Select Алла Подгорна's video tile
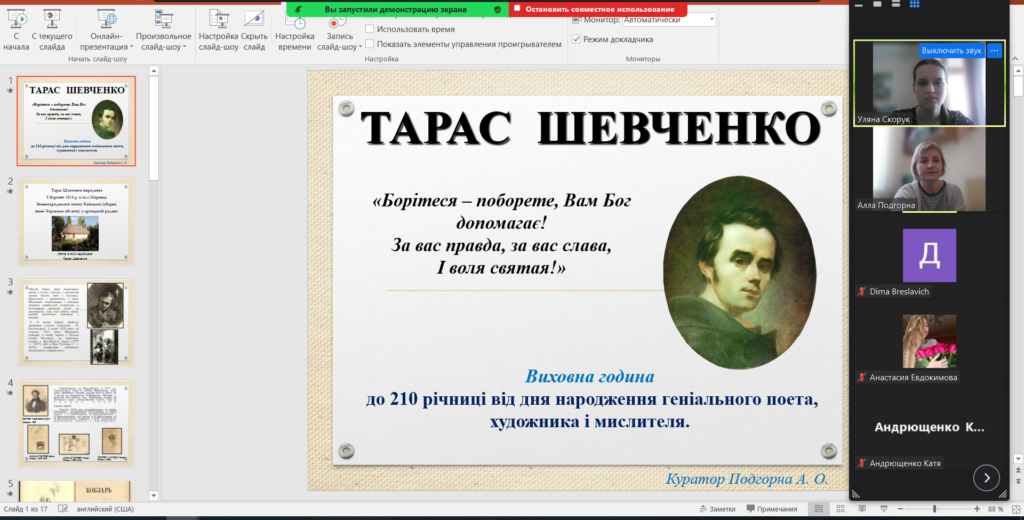This screenshot has width=1024, height=520. pos(929,169)
